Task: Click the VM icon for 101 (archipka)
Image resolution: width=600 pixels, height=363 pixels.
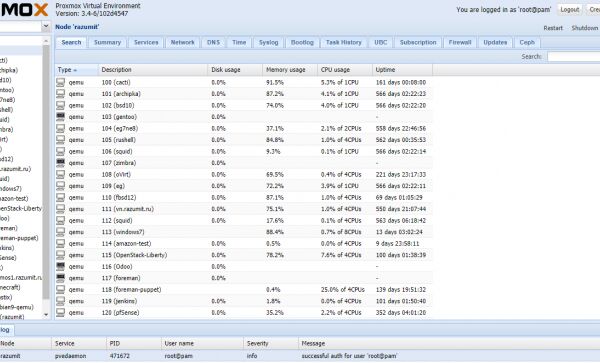Action: click(x=60, y=94)
